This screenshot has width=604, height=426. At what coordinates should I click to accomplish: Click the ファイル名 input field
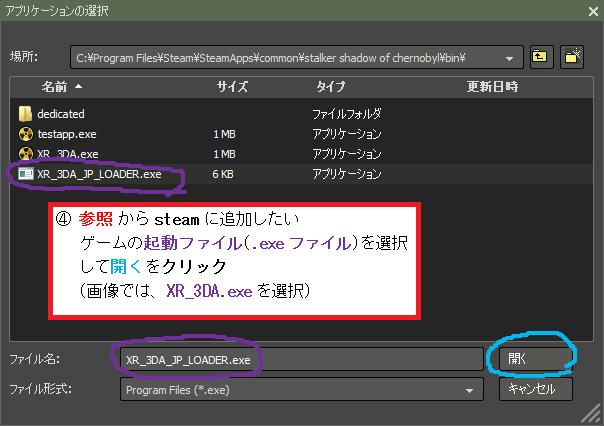pos(302,359)
